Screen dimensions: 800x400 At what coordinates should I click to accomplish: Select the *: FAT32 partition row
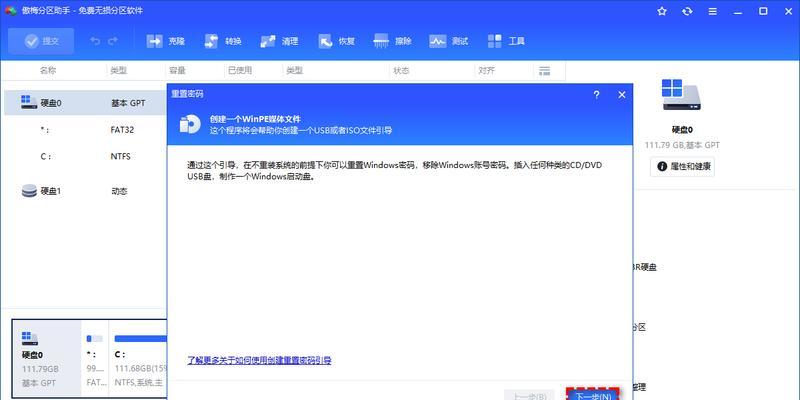[86, 130]
